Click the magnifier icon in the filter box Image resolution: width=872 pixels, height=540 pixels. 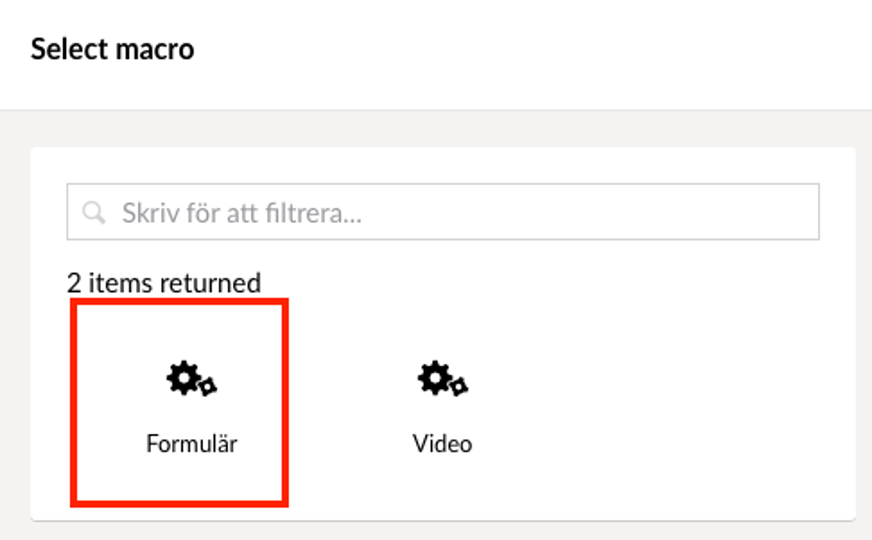[93, 212]
